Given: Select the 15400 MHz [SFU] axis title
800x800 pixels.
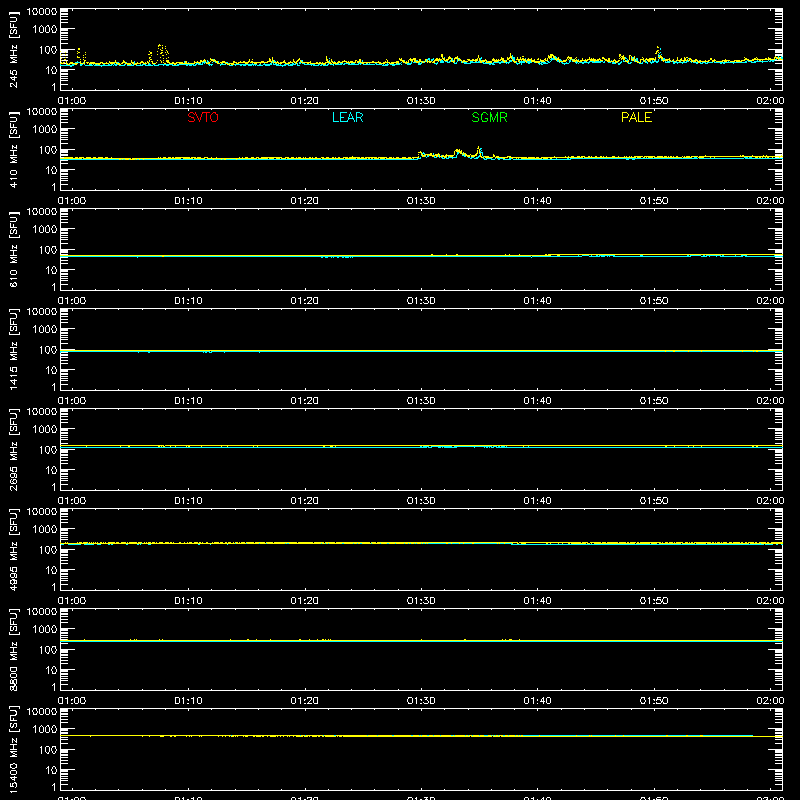Looking at the screenshot, I should pos(14,749).
